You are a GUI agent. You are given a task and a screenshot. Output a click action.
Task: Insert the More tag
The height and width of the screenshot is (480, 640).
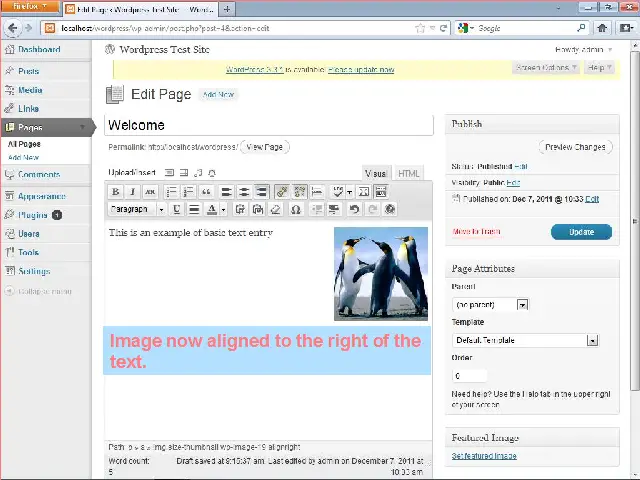coord(317,191)
